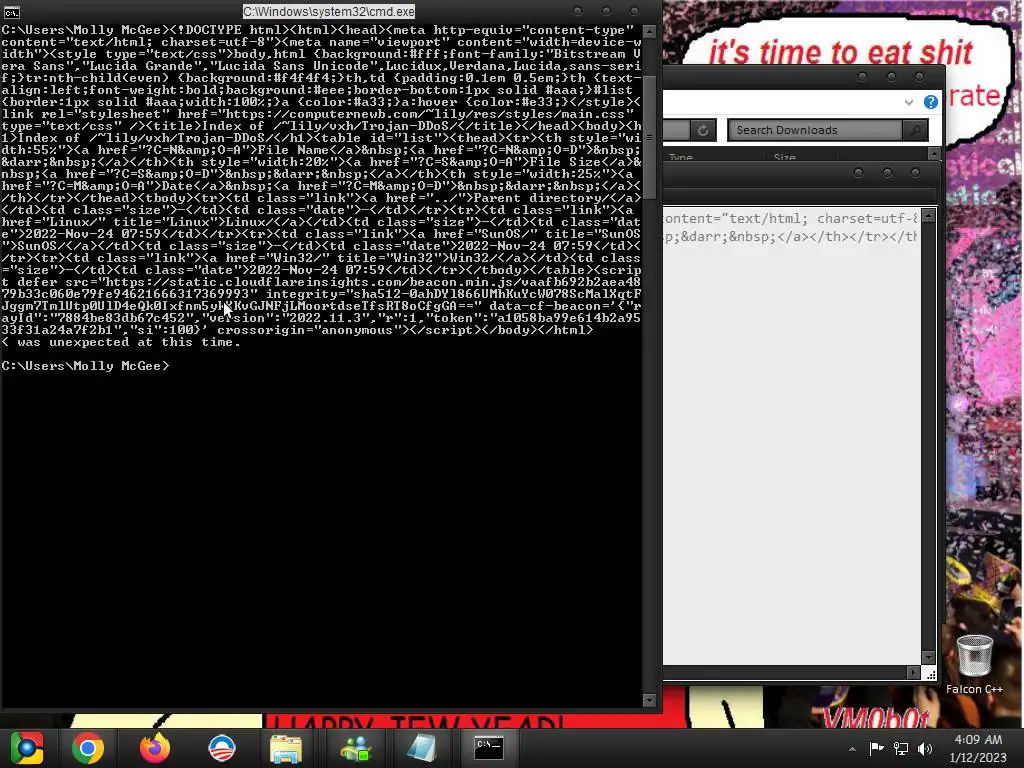The image size is (1024, 768).
Task: Click the middle Notepad window title circle button
Action: coord(887,172)
